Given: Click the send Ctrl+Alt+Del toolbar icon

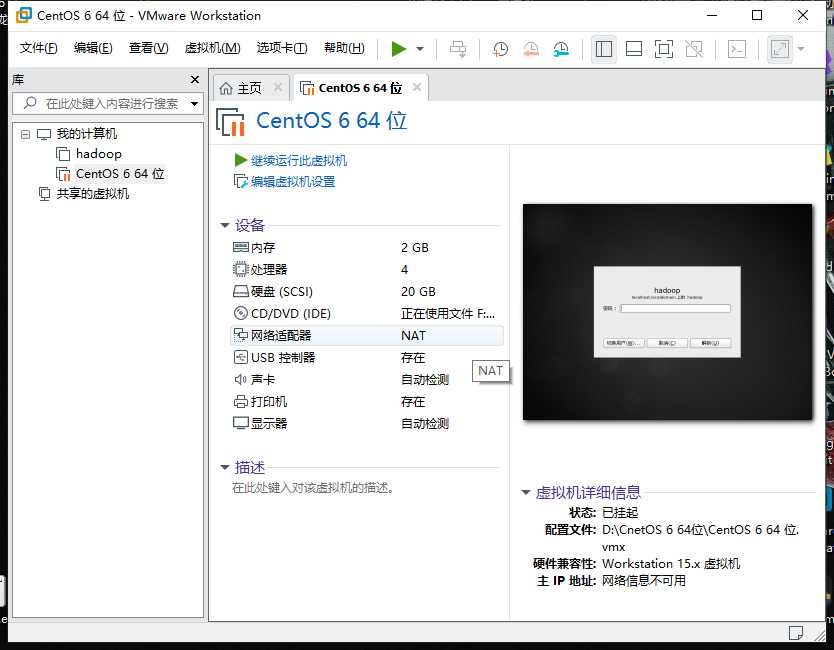Looking at the screenshot, I should (x=457, y=49).
